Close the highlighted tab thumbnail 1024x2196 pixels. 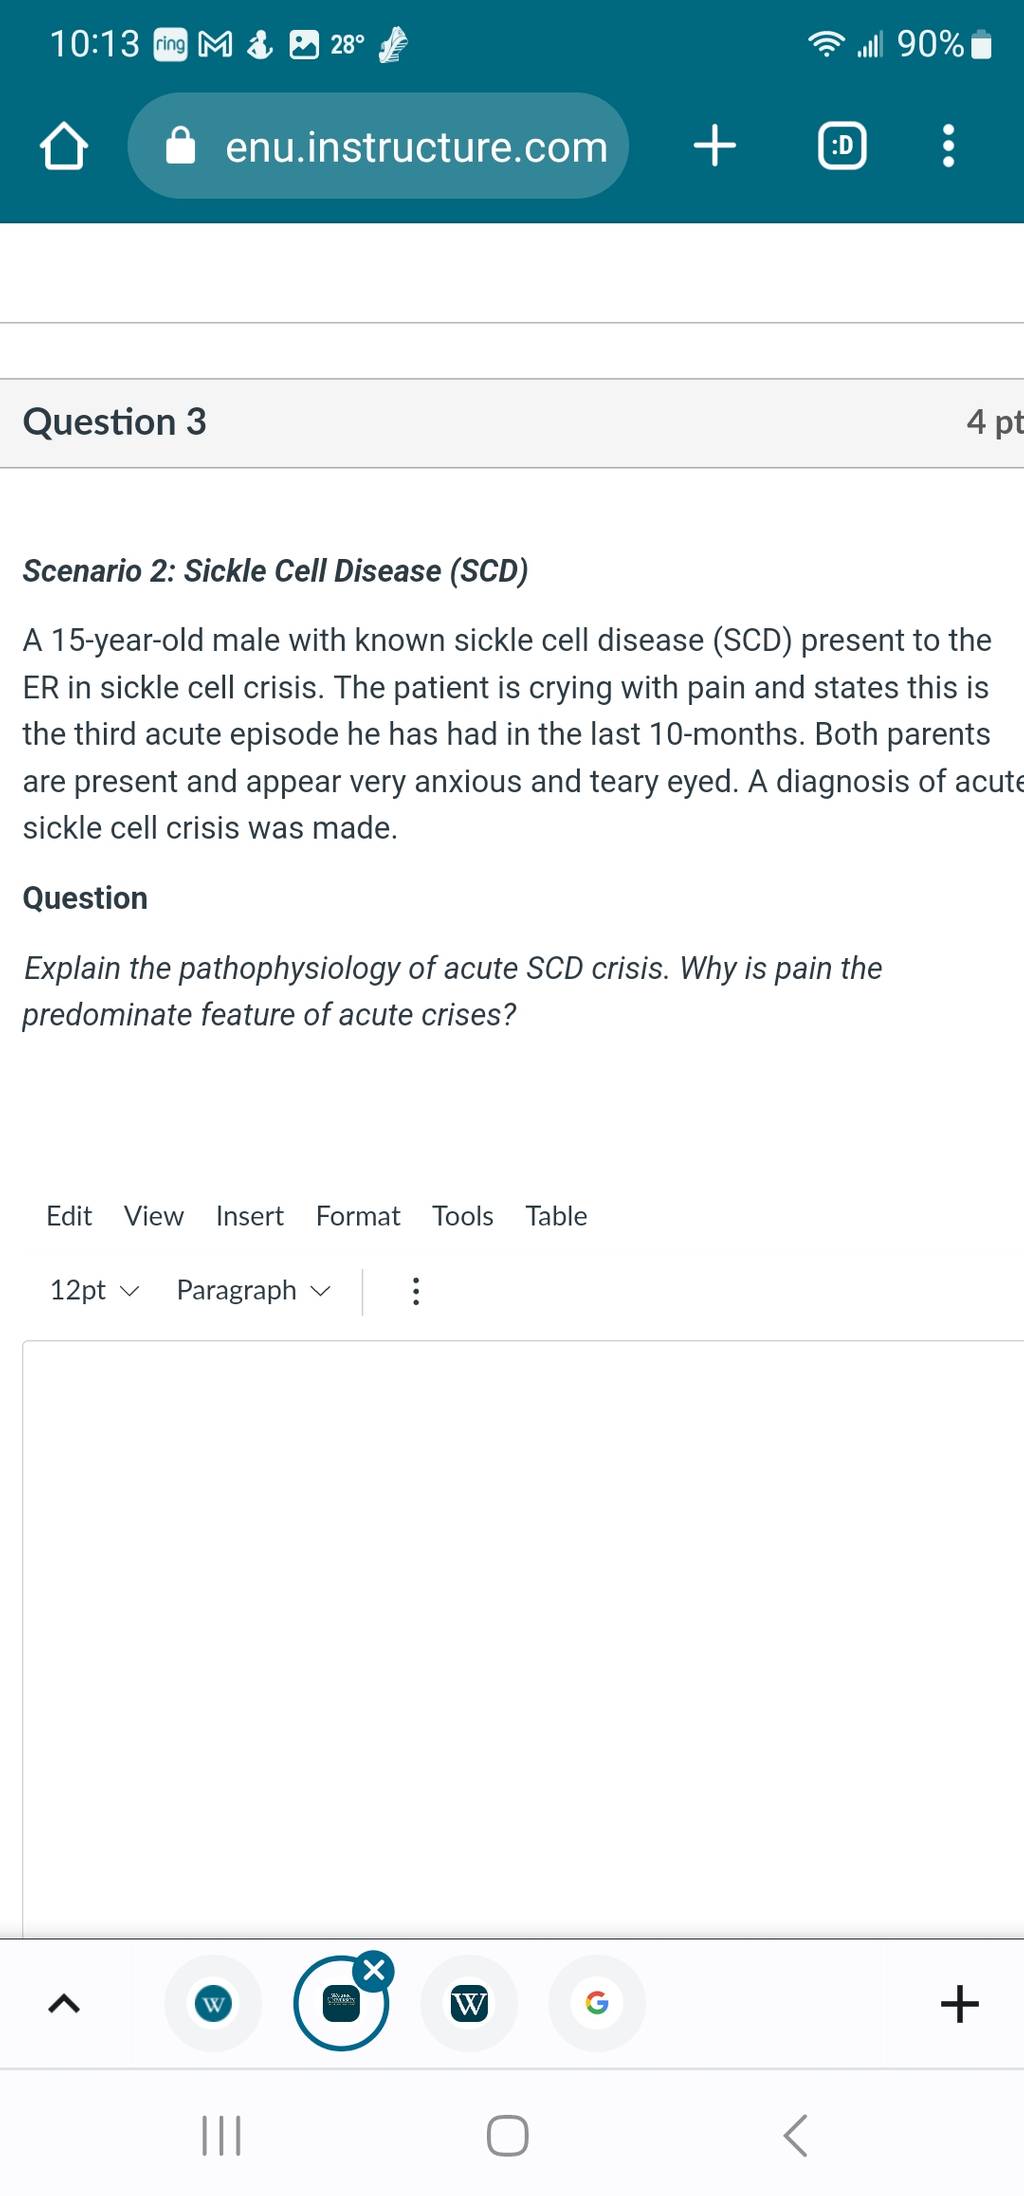(374, 1971)
